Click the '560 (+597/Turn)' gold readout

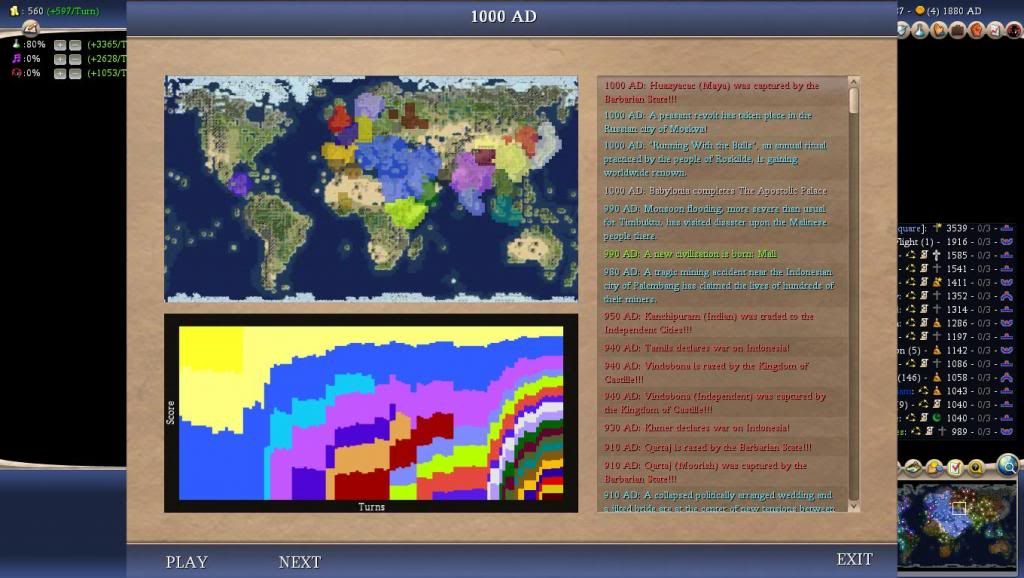pos(63,11)
